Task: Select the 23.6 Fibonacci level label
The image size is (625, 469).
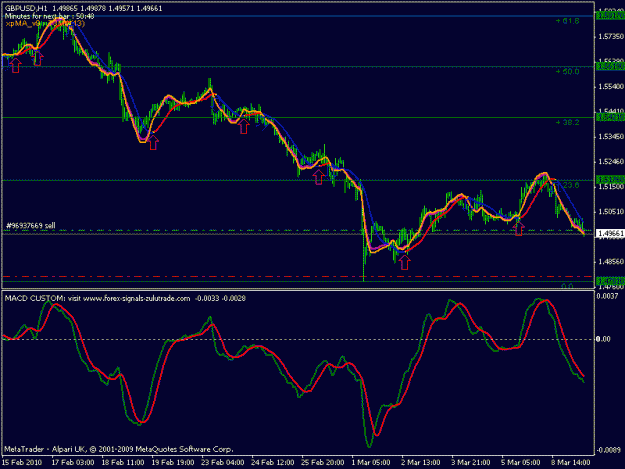Action: (x=570, y=185)
